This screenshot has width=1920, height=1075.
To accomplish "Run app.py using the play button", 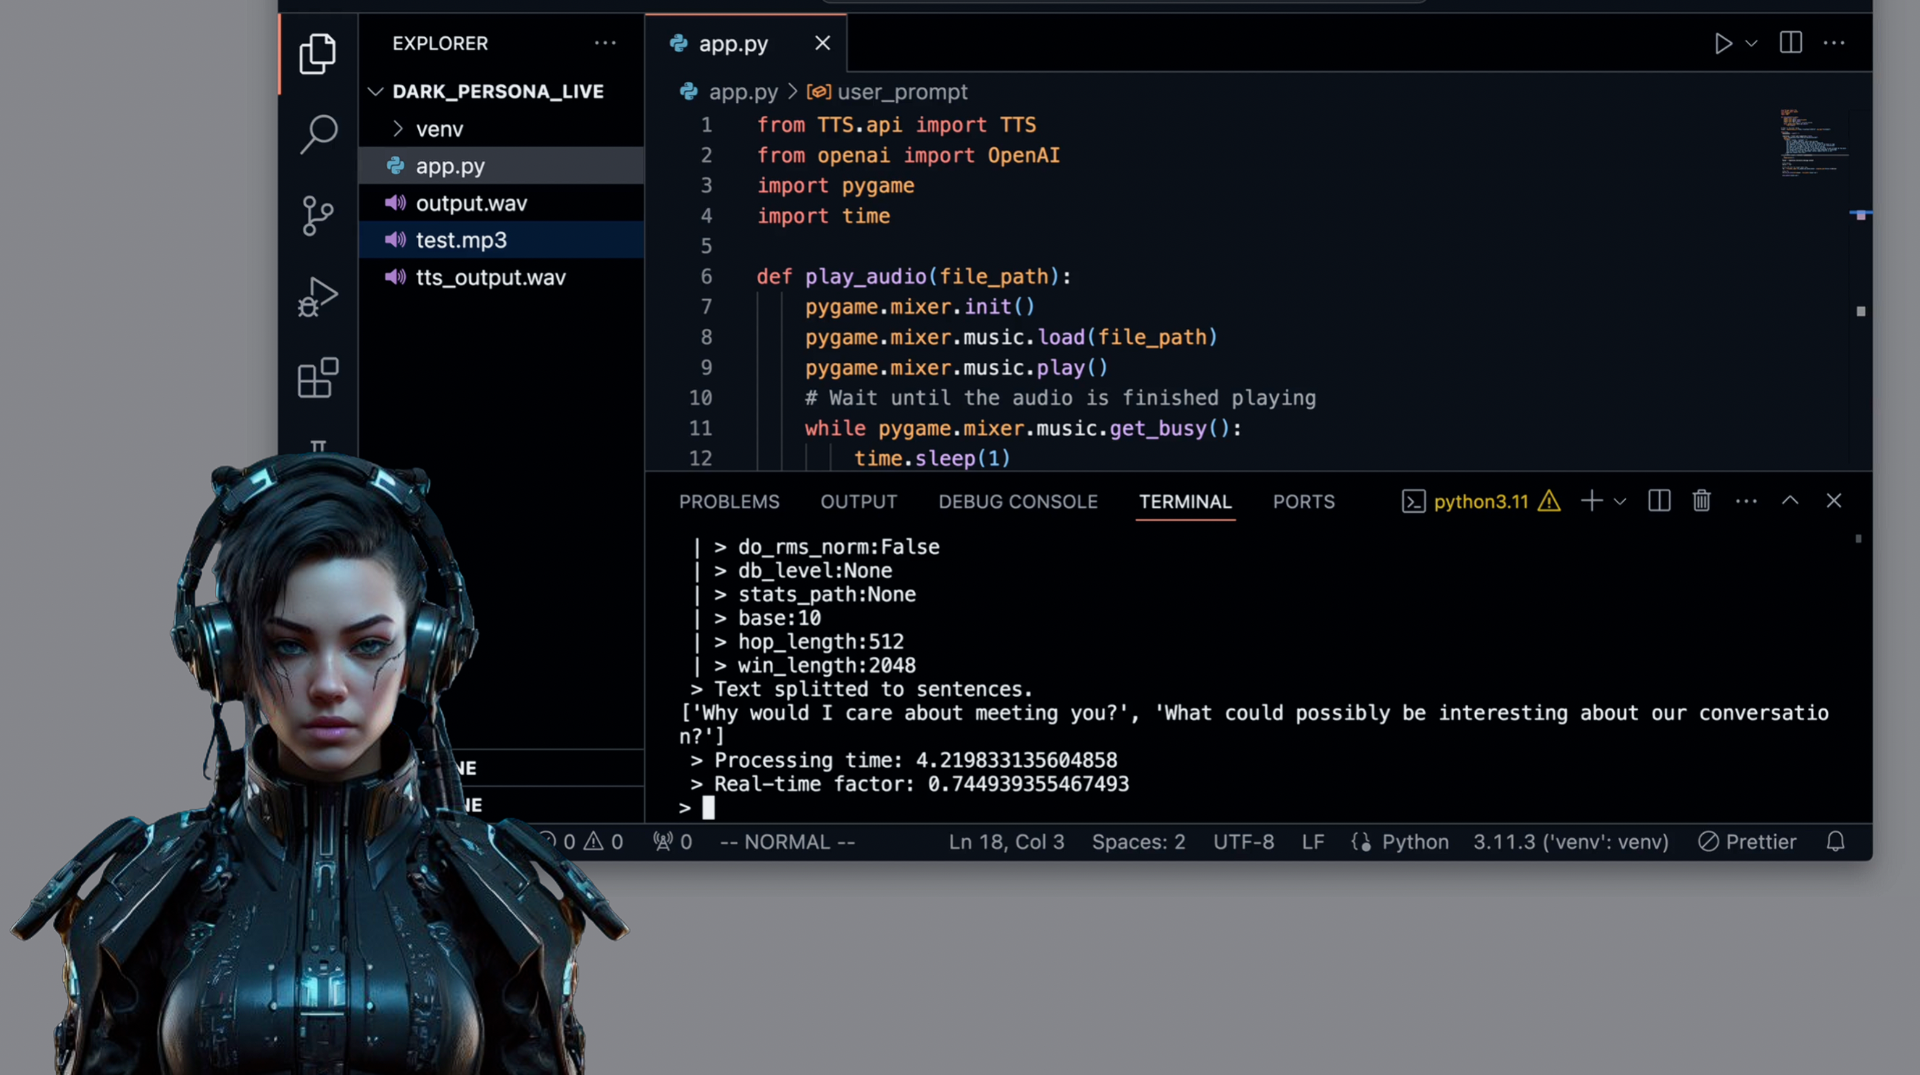I will 1723,43.
